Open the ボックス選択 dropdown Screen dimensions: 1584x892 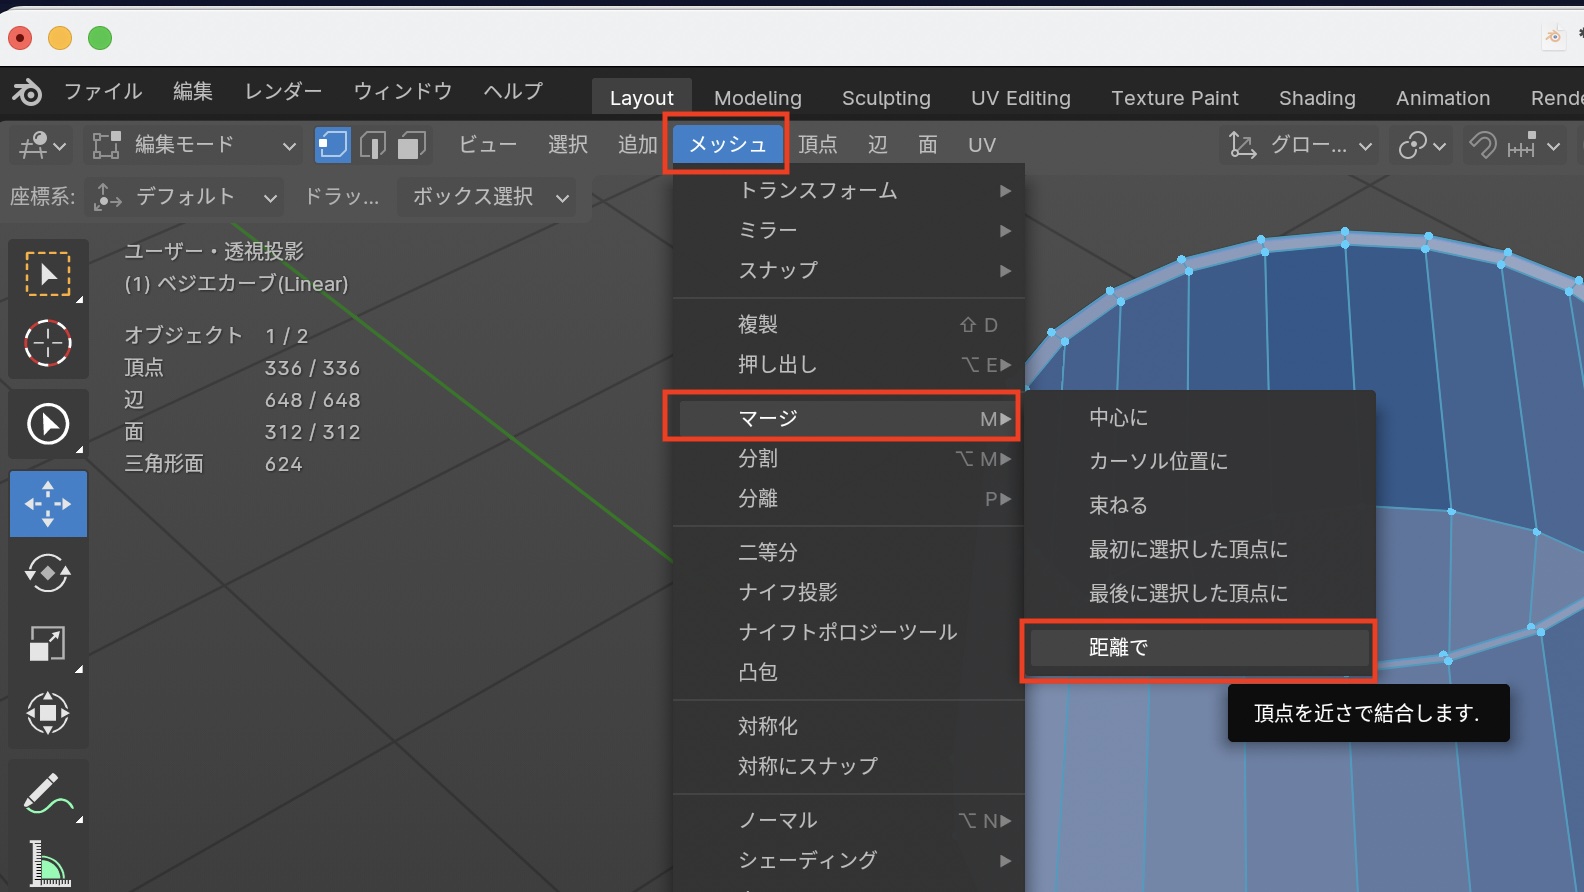click(488, 197)
